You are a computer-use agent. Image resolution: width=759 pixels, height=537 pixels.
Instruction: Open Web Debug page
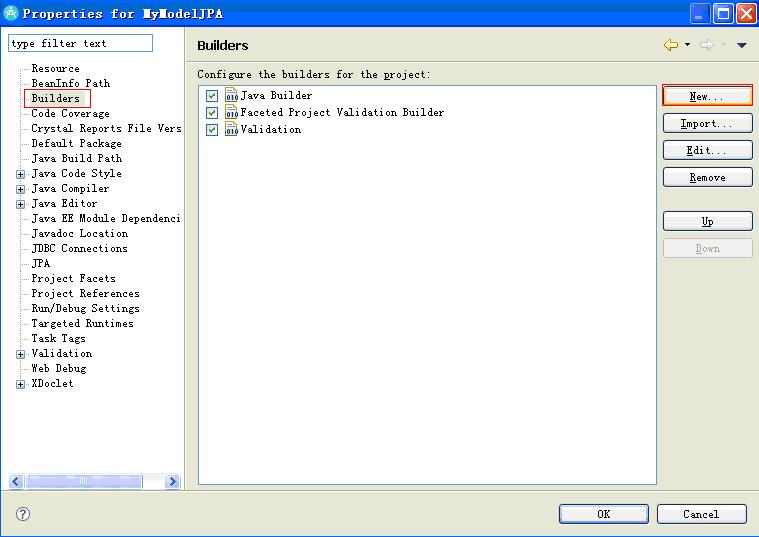(59, 368)
